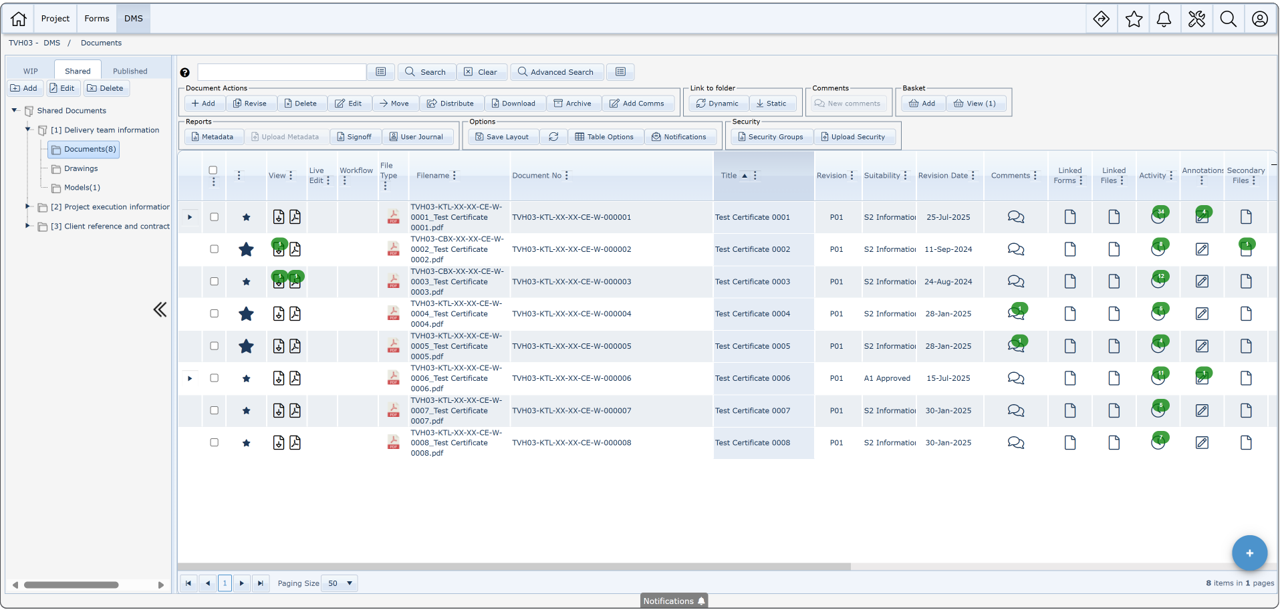Click the diamond arrow icon in the header
Viewport: 1280px width, 610px height.
pos(1102,18)
